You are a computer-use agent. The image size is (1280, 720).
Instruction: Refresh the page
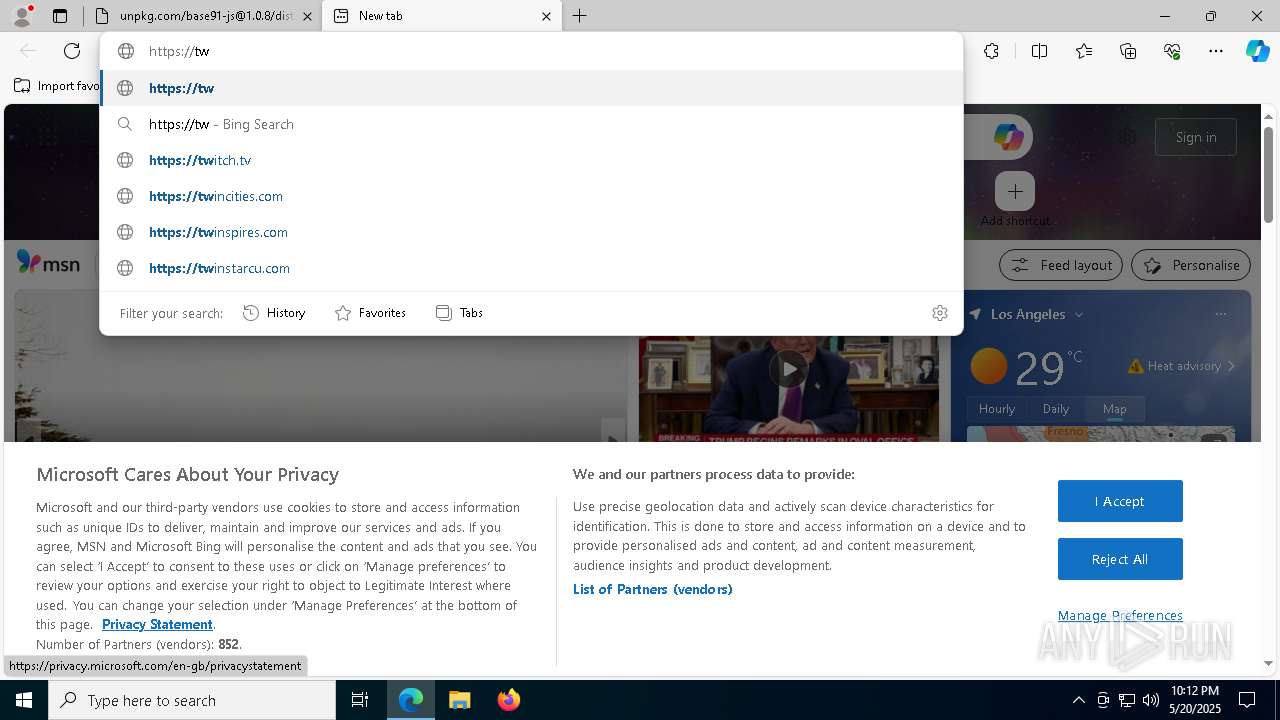(72, 51)
